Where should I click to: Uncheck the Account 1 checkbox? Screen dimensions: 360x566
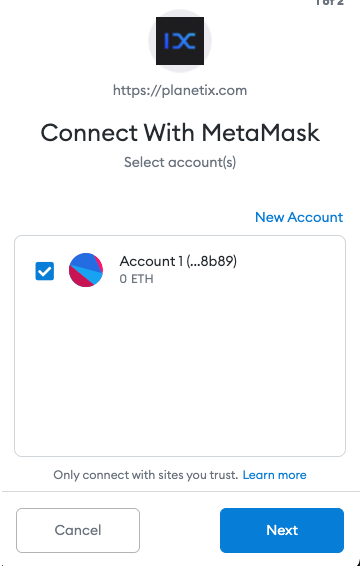(45, 271)
